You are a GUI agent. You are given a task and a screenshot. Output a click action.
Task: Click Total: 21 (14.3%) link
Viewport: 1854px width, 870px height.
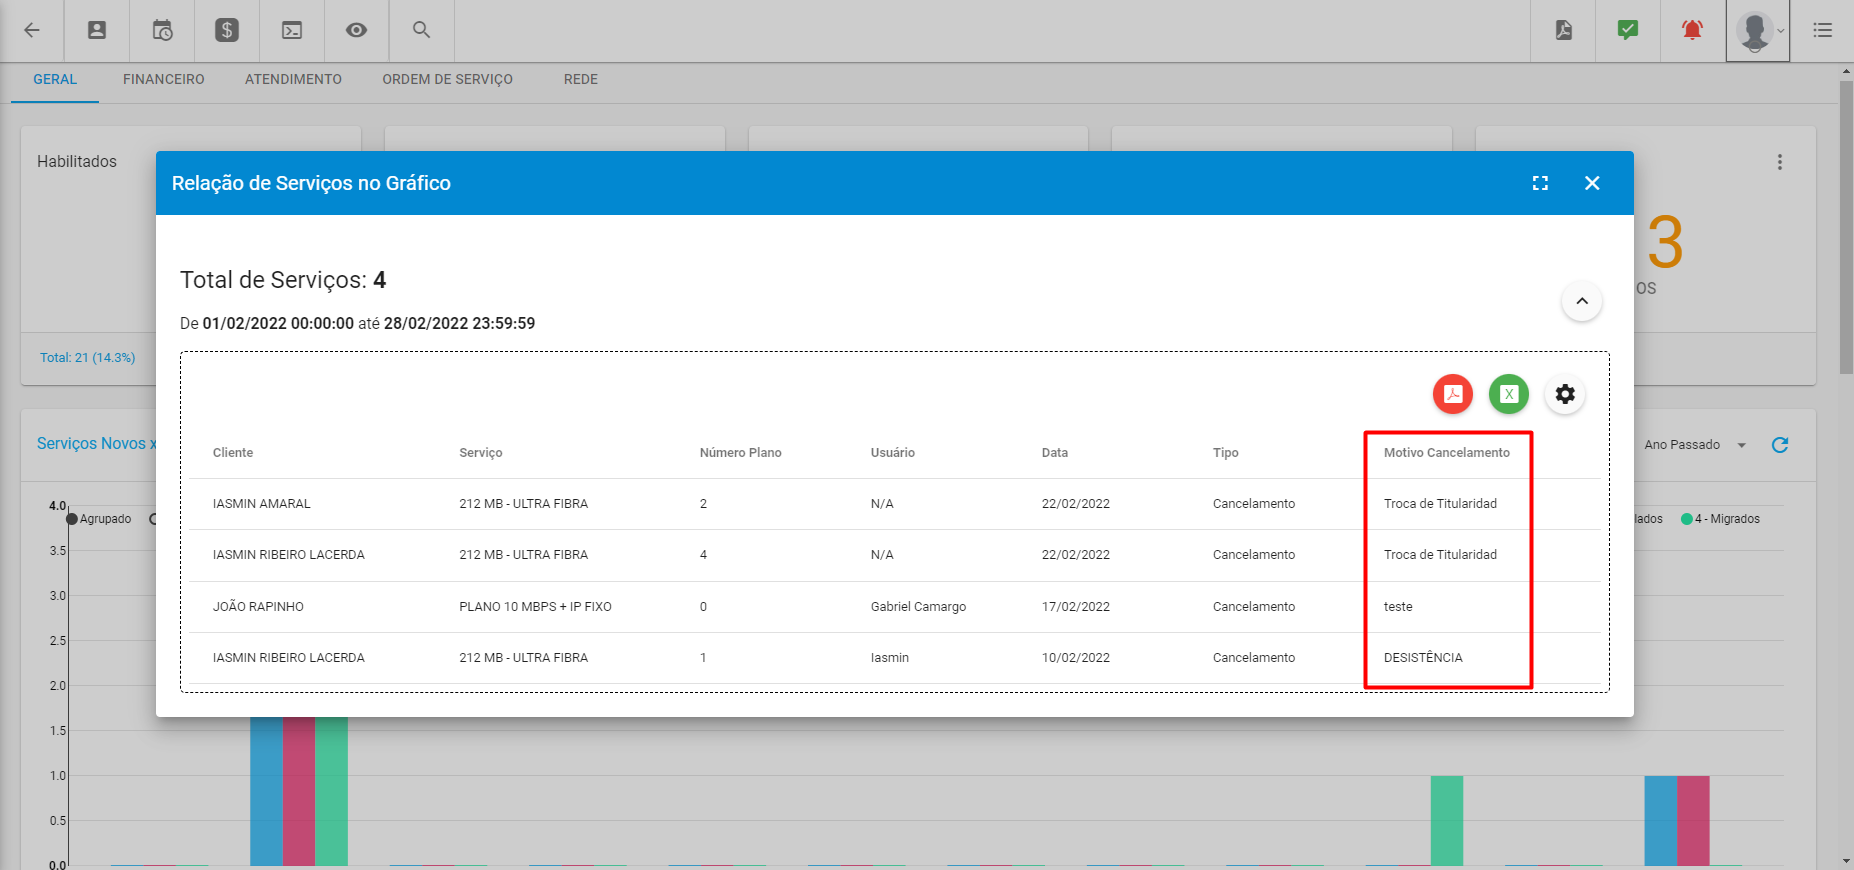click(x=87, y=358)
